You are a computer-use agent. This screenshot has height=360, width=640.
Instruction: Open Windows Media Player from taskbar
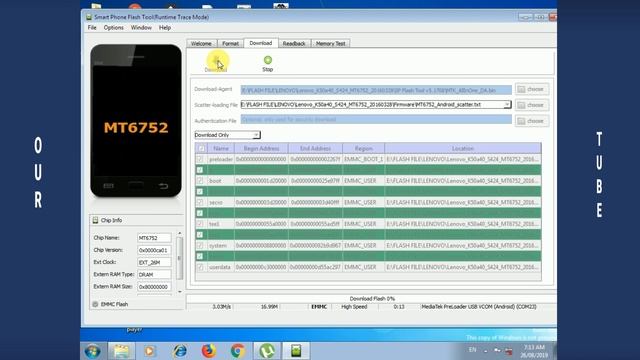(x=150, y=351)
